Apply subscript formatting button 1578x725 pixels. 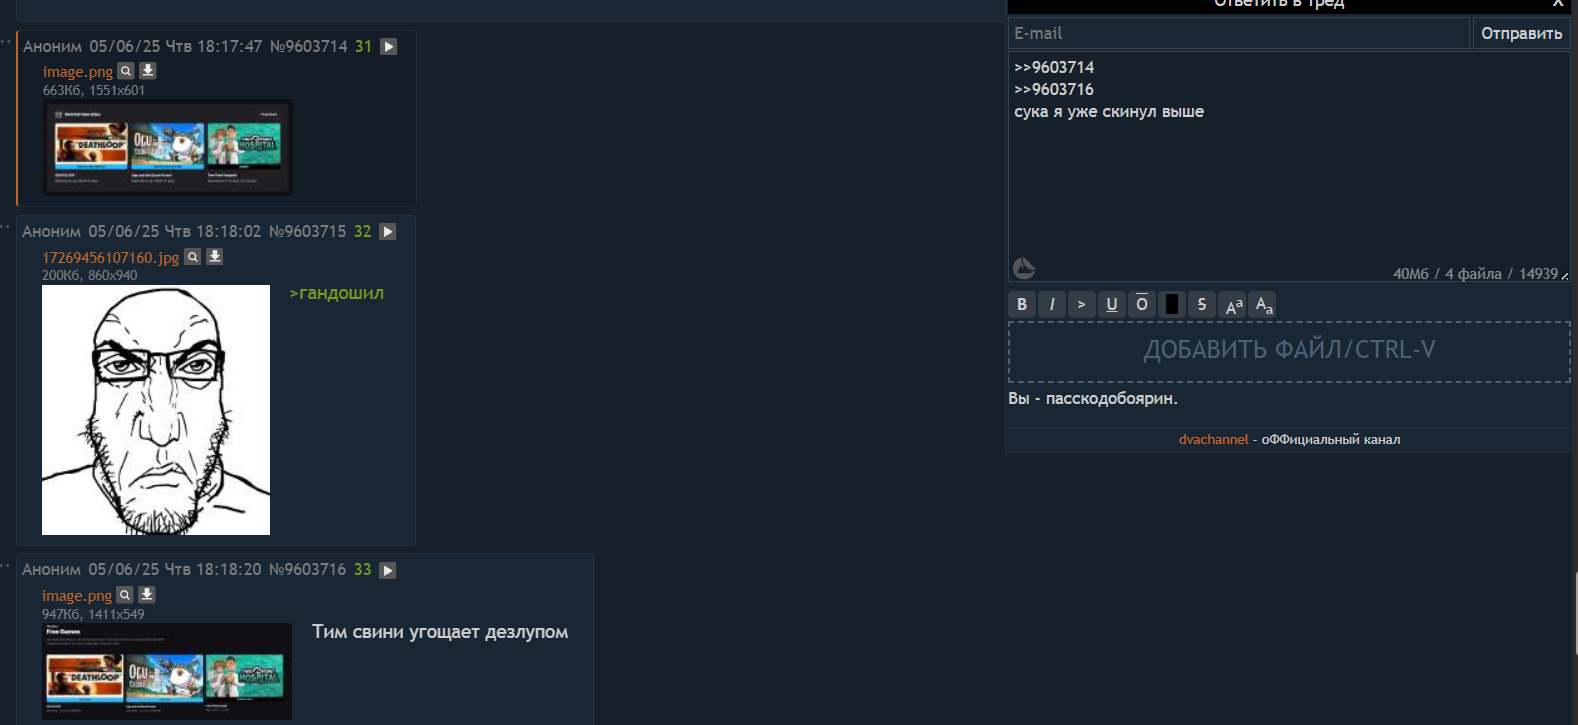point(1263,304)
